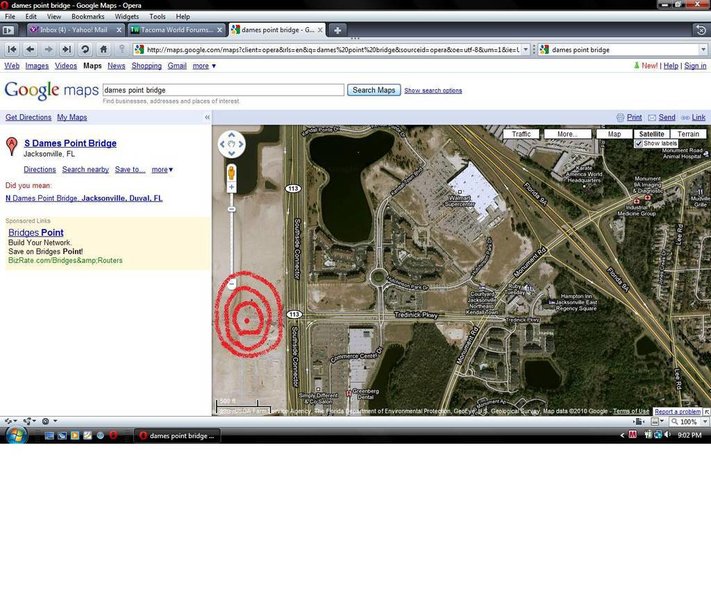The height and width of the screenshot is (599, 711).
Task: Click the McAfee red M tray icon
Action: (633, 435)
